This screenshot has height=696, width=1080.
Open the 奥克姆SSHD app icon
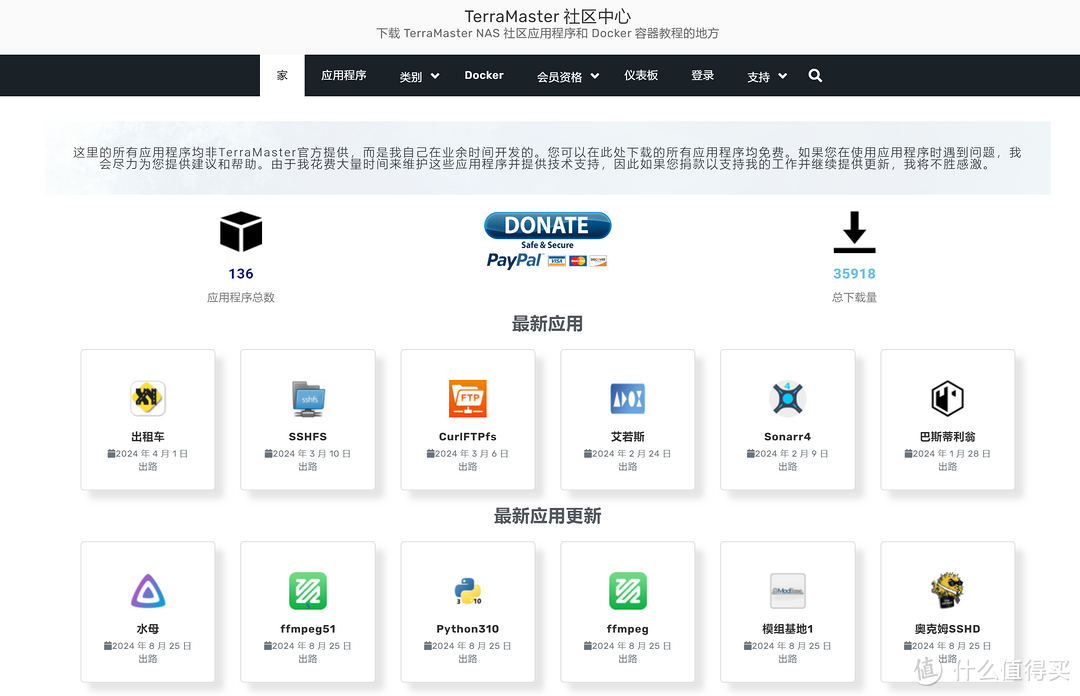coord(947,590)
